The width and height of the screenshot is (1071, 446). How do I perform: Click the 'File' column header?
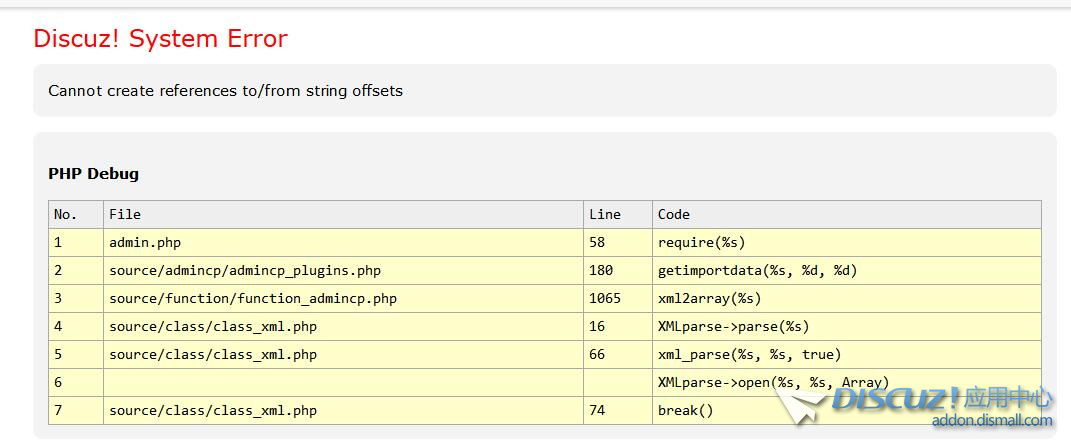pos(344,214)
